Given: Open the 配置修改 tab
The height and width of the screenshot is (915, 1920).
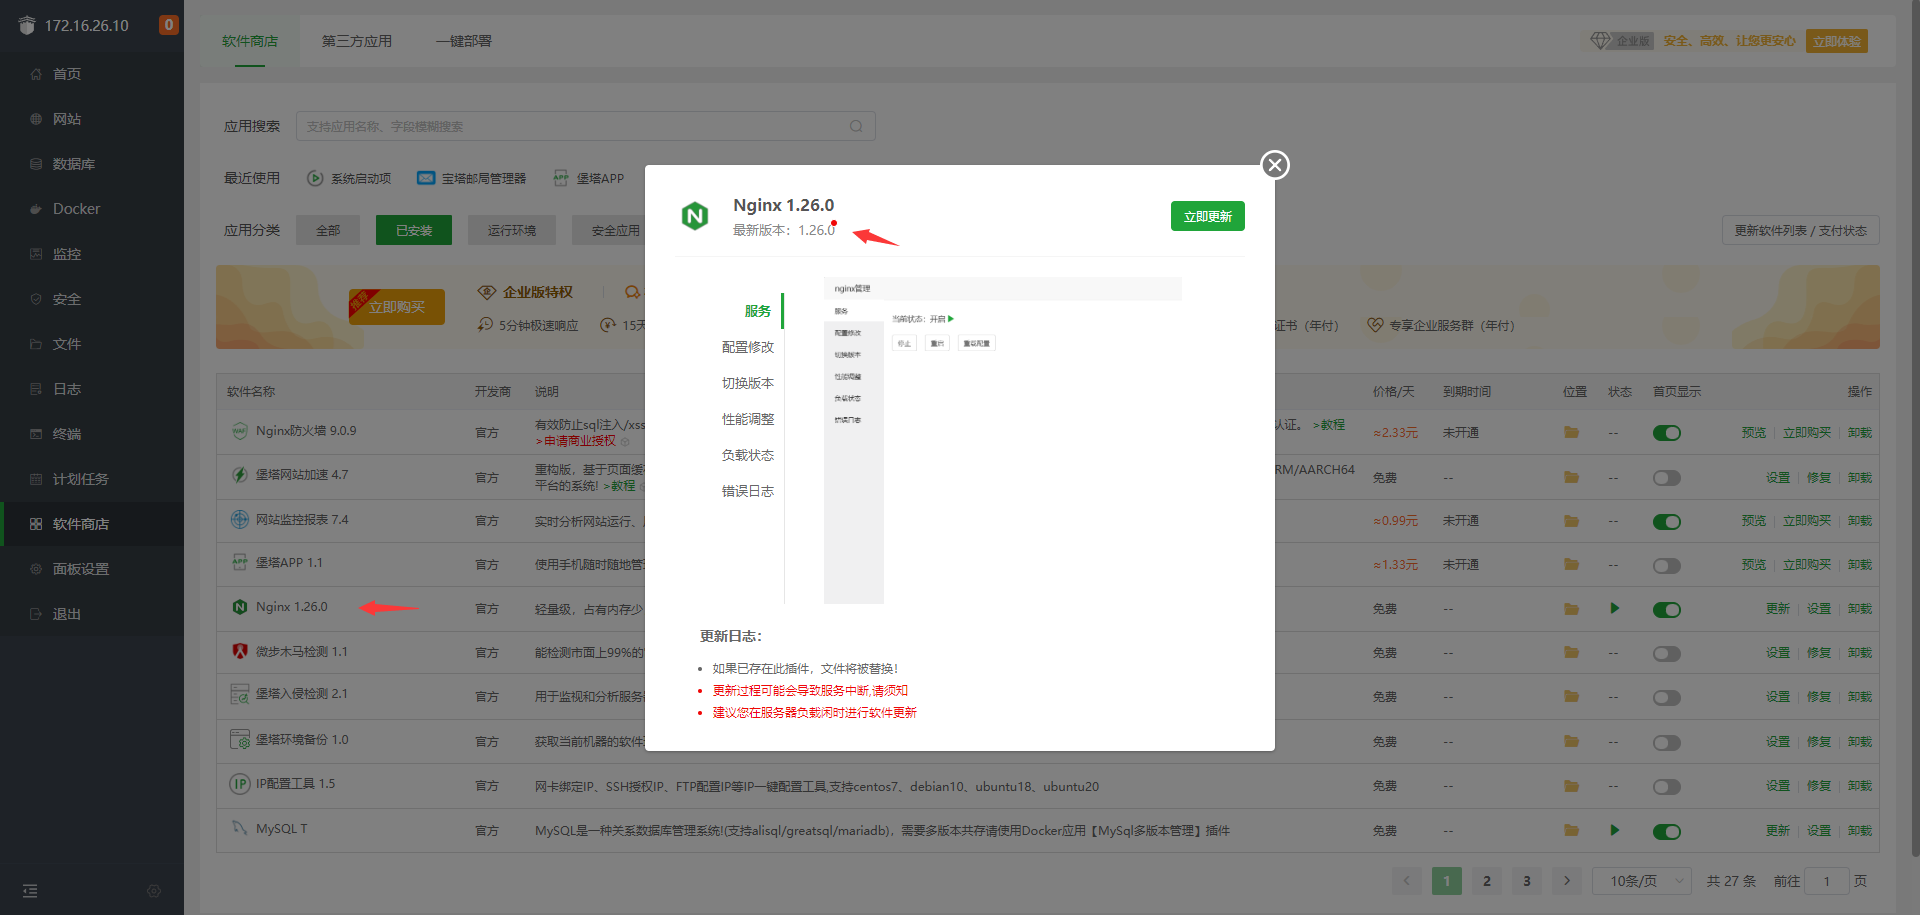Looking at the screenshot, I should (747, 347).
